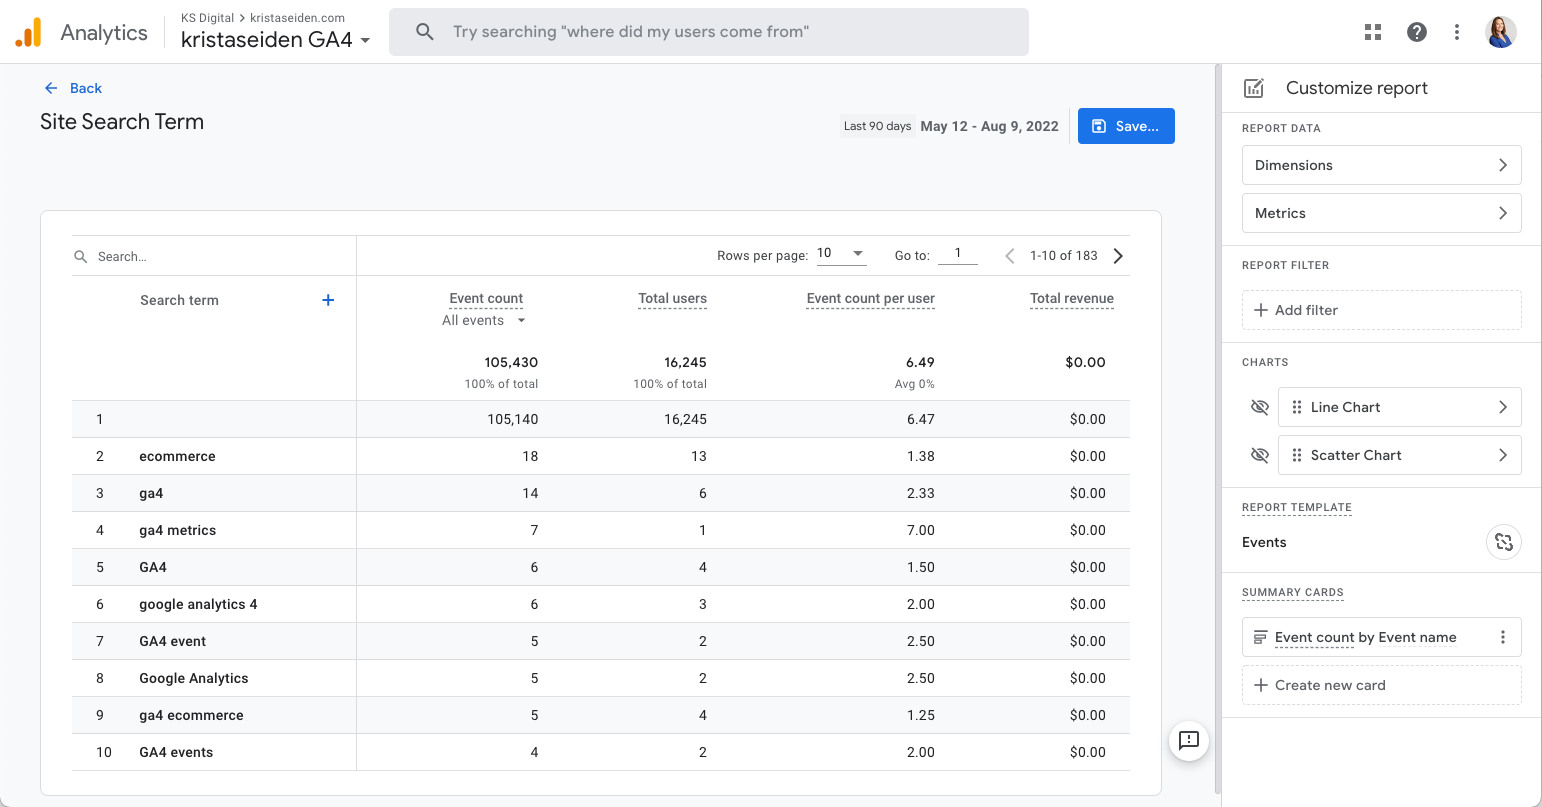Viewport: 1542px width, 807px height.
Task: Open the feedback icon near the table
Action: click(x=1189, y=740)
